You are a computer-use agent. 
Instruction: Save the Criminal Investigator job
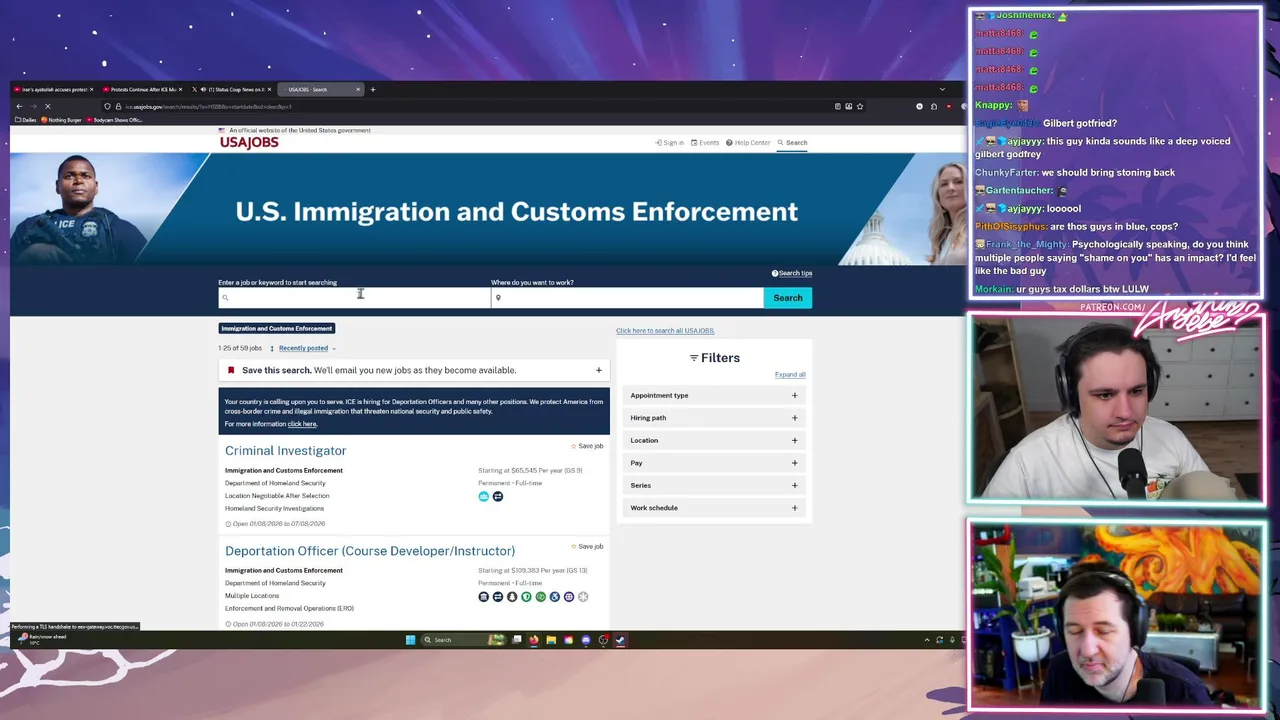coord(587,446)
